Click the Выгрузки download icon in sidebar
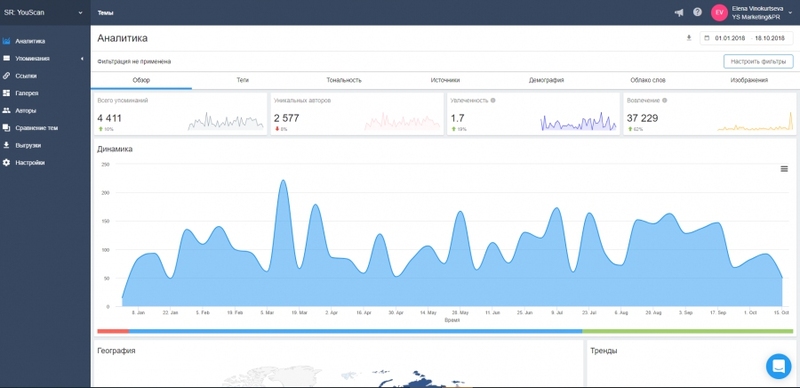The width and height of the screenshot is (800, 388). [6, 145]
